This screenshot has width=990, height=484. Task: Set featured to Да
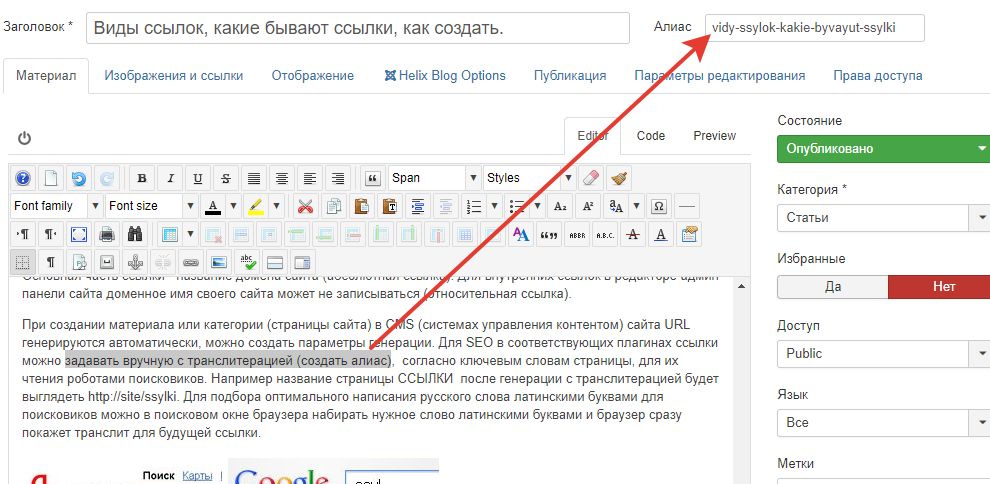832,286
